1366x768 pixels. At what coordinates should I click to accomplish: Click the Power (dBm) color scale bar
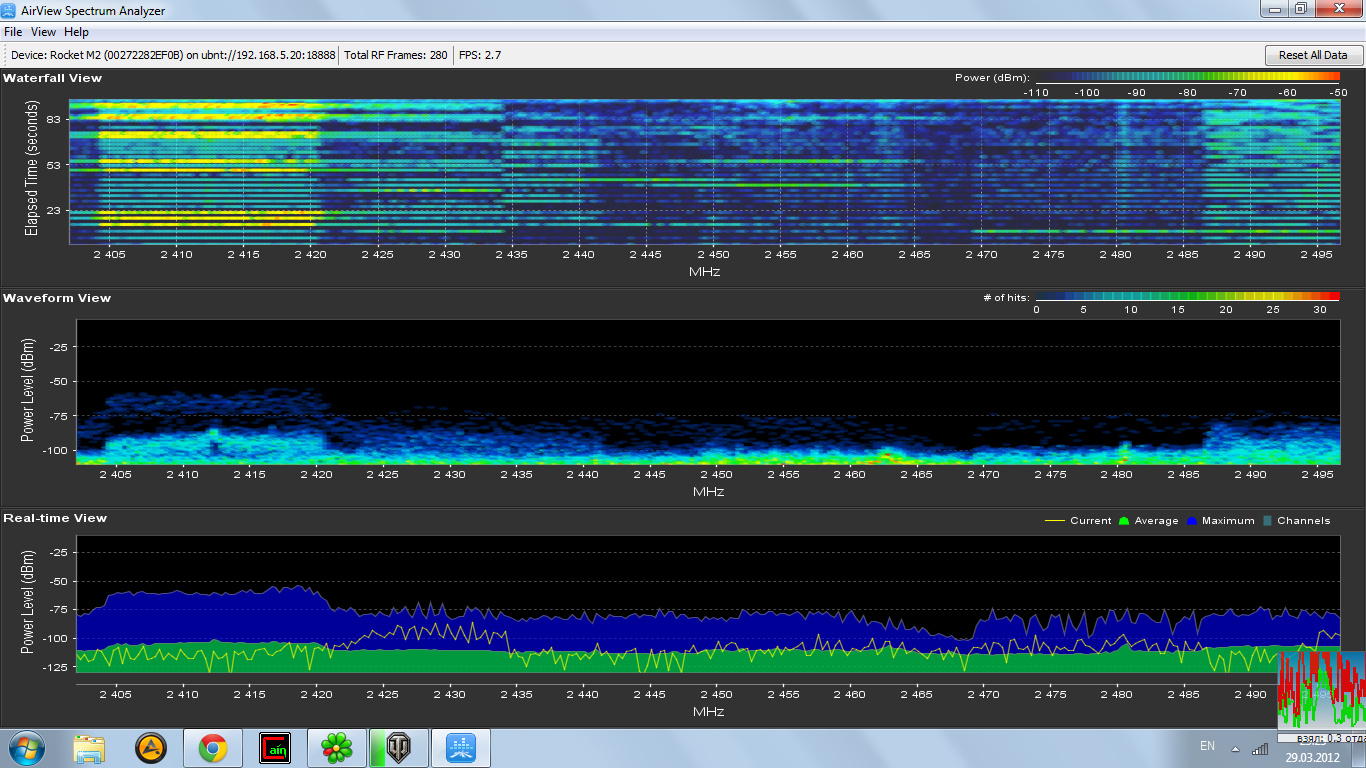[1187, 77]
